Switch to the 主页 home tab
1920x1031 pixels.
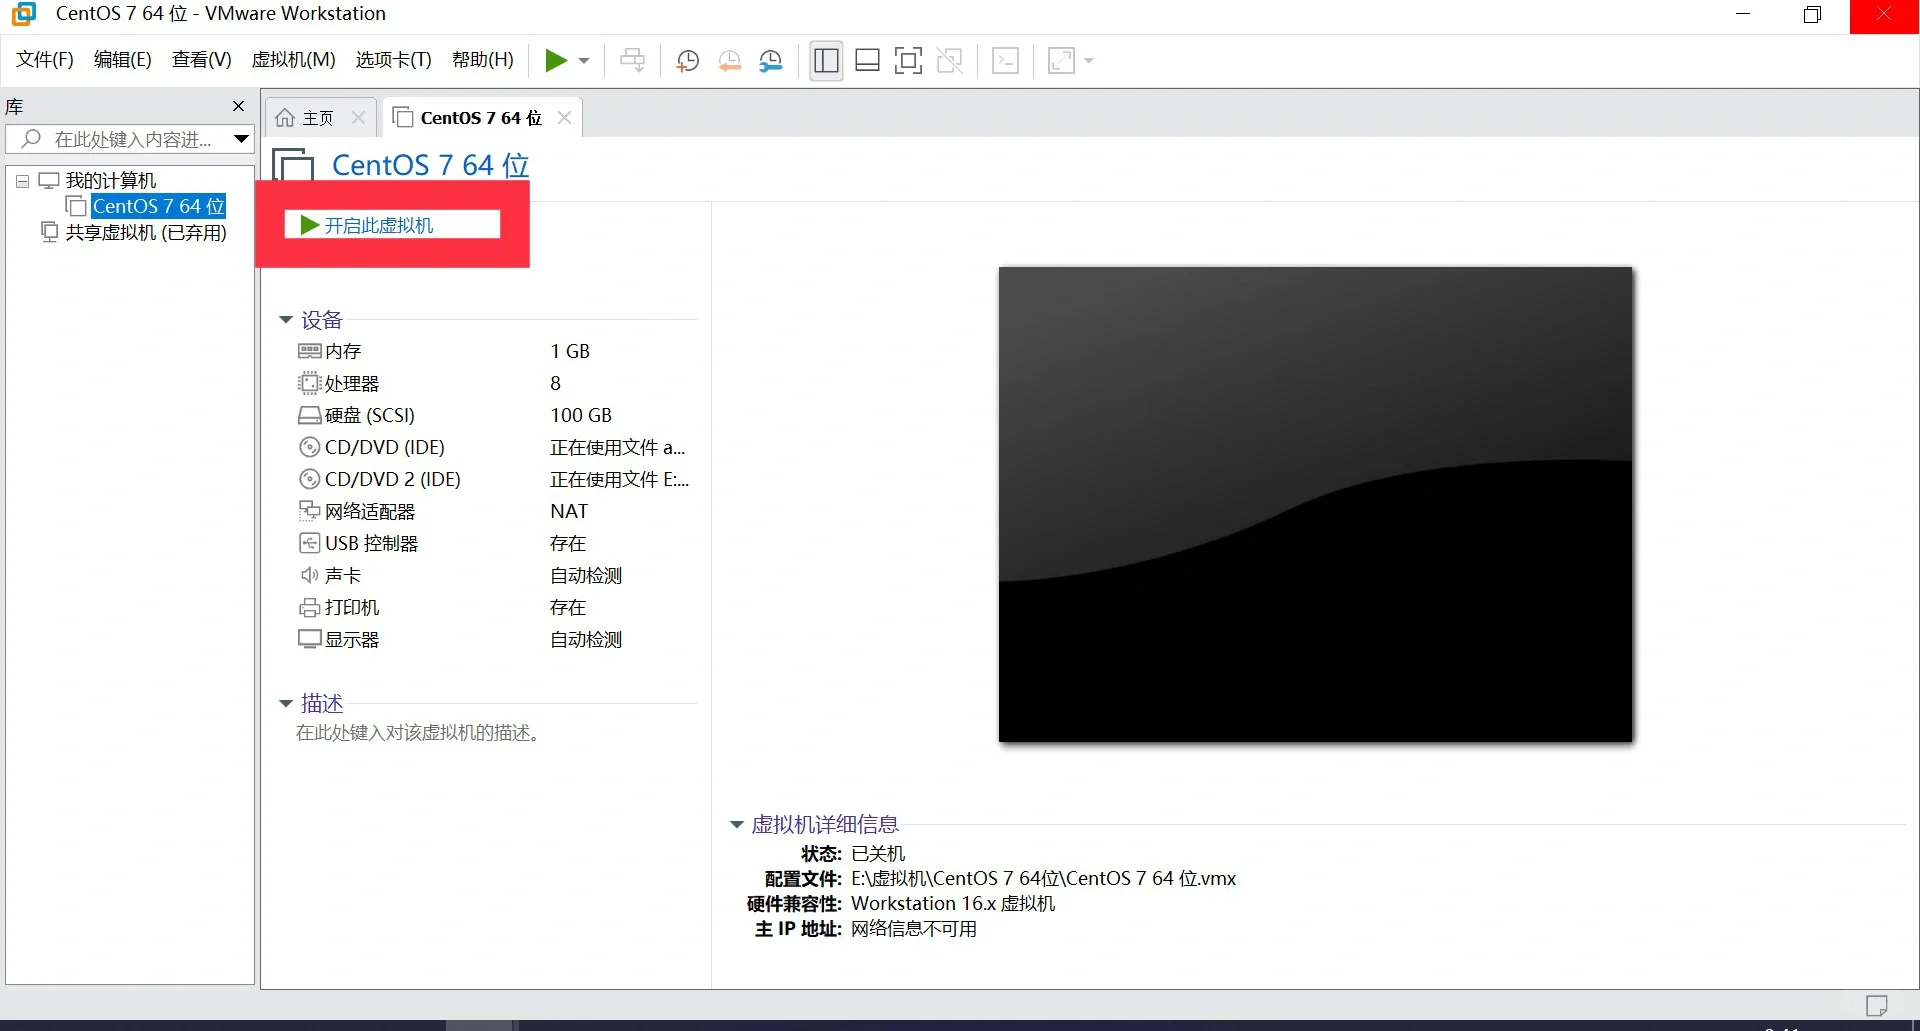click(315, 117)
